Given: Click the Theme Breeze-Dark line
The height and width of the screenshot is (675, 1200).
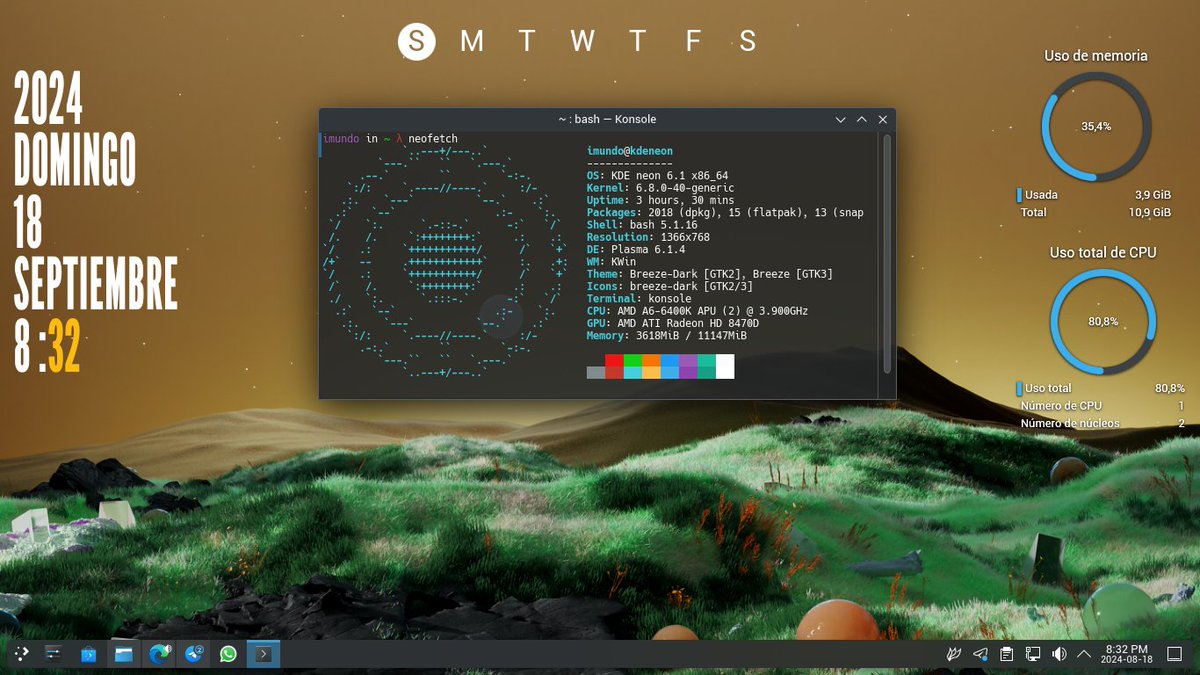Looking at the screenshot, I should (x=710, y=274).
